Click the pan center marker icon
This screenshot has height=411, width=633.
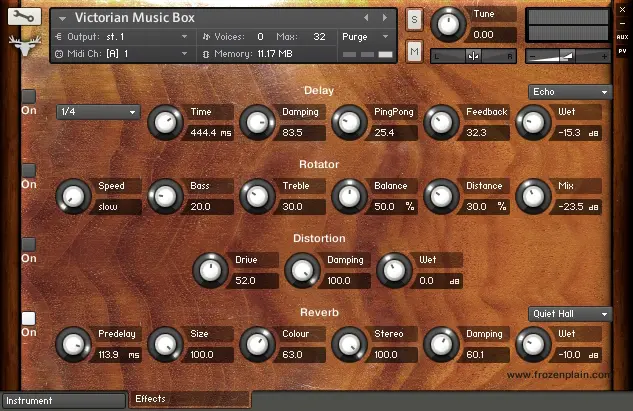pos(473,56)
